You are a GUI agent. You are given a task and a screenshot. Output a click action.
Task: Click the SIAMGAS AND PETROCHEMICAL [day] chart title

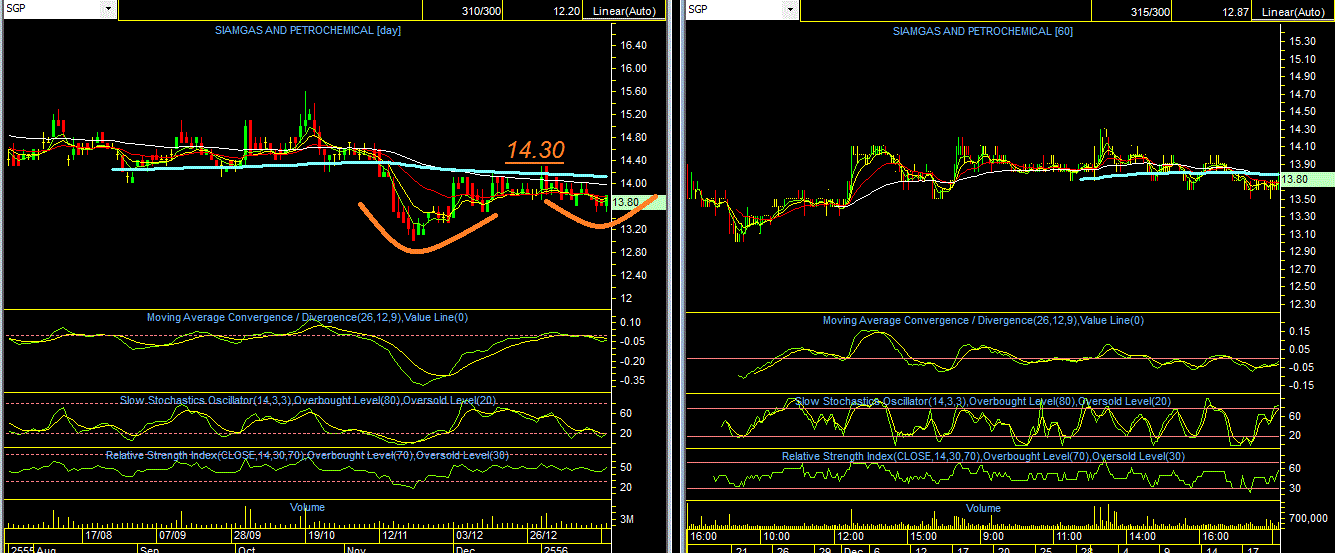[308, 30]
